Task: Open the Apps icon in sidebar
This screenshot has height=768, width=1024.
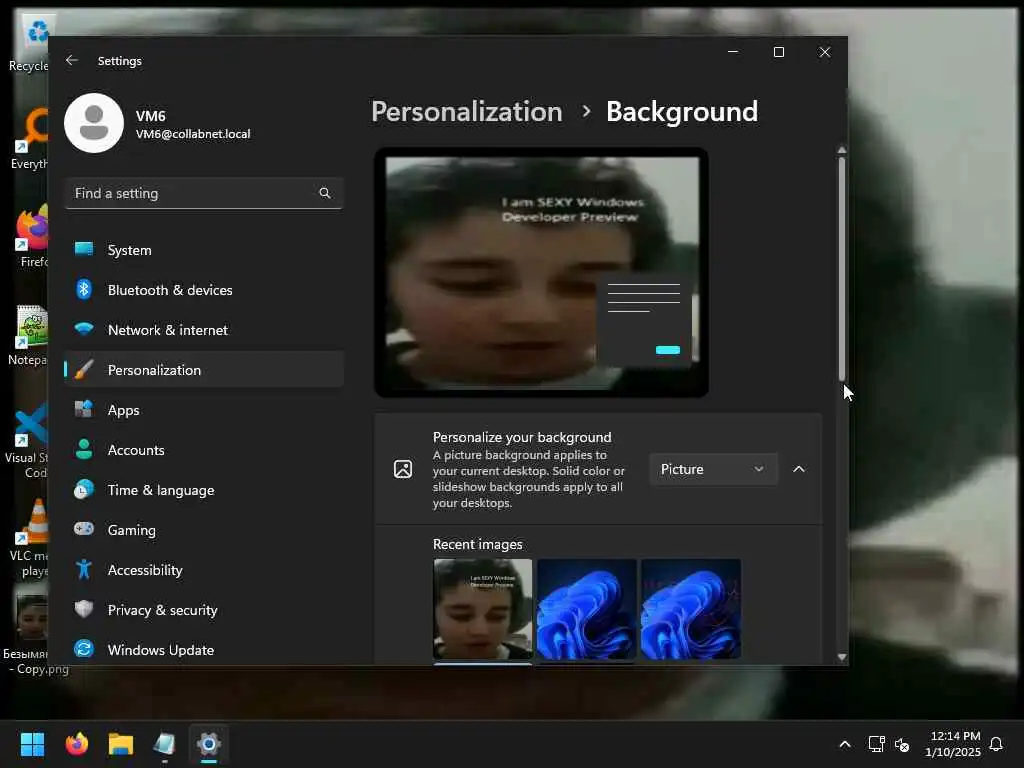Action: coord(84,409)
